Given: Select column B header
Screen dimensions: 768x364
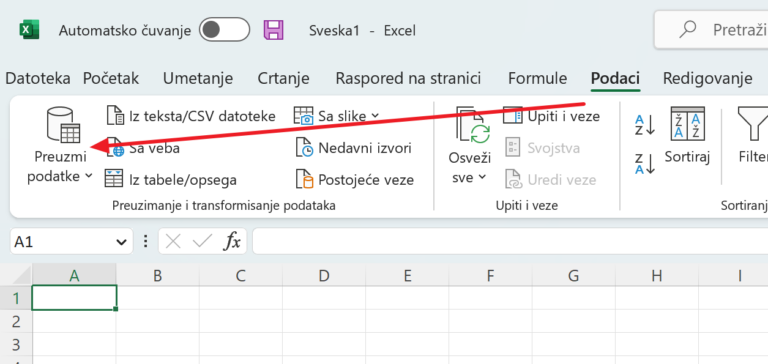Looking at the screenshot, I should click(x=158, y=276).
